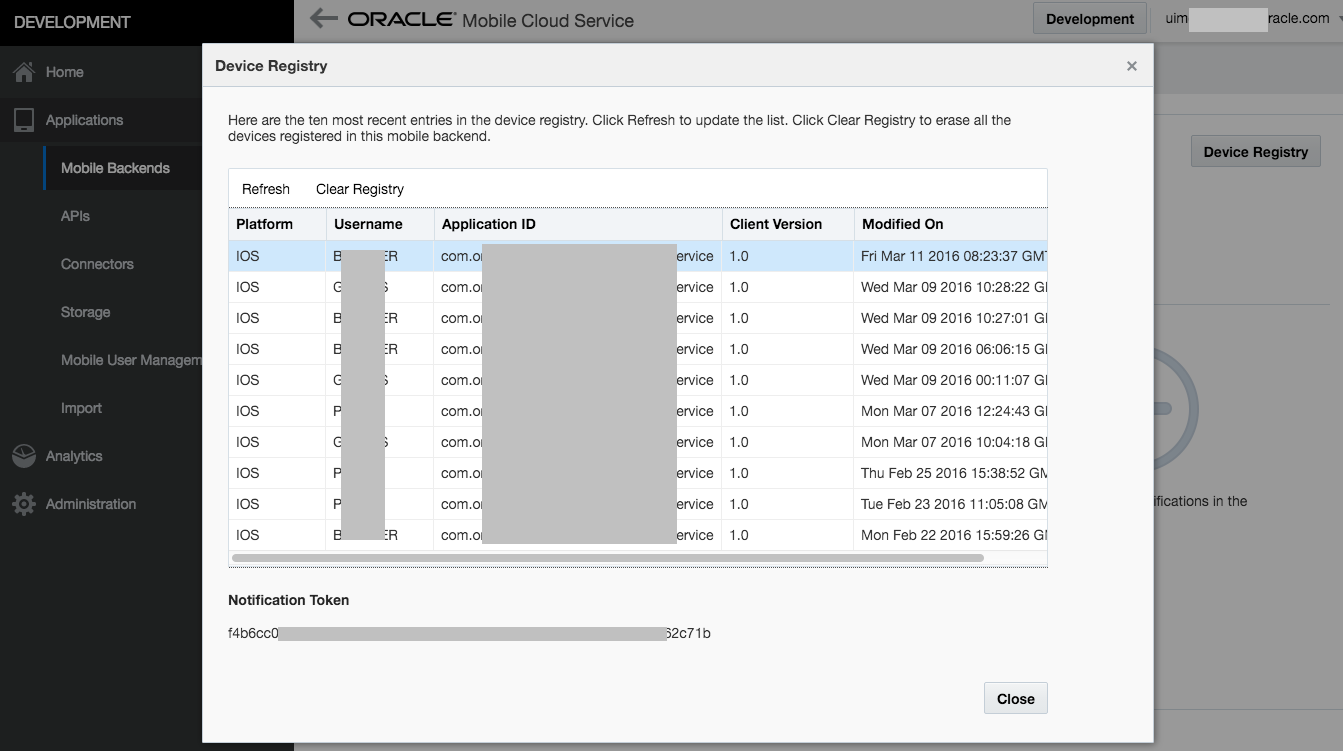1343x751 pixels.
Task: Sort by Application ID column header
Action: [x=578, y=224]
